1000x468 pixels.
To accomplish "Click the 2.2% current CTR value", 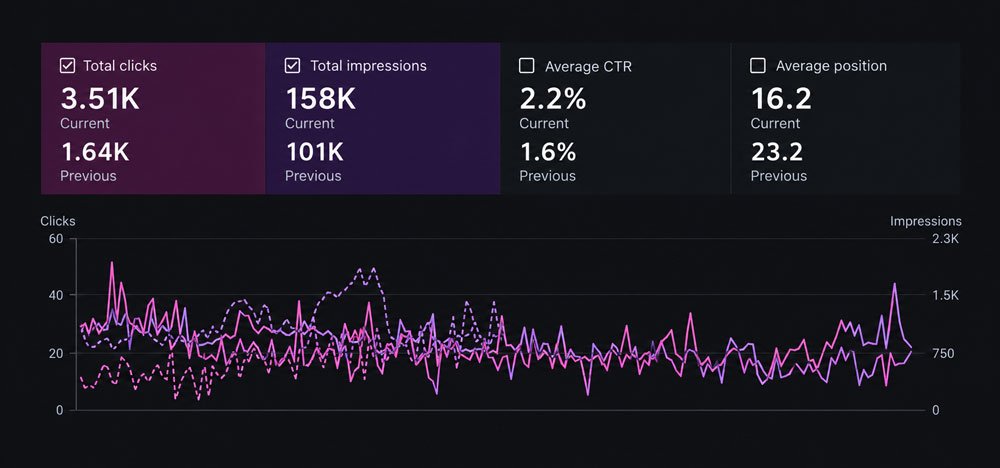I will [x=552, y=99].
